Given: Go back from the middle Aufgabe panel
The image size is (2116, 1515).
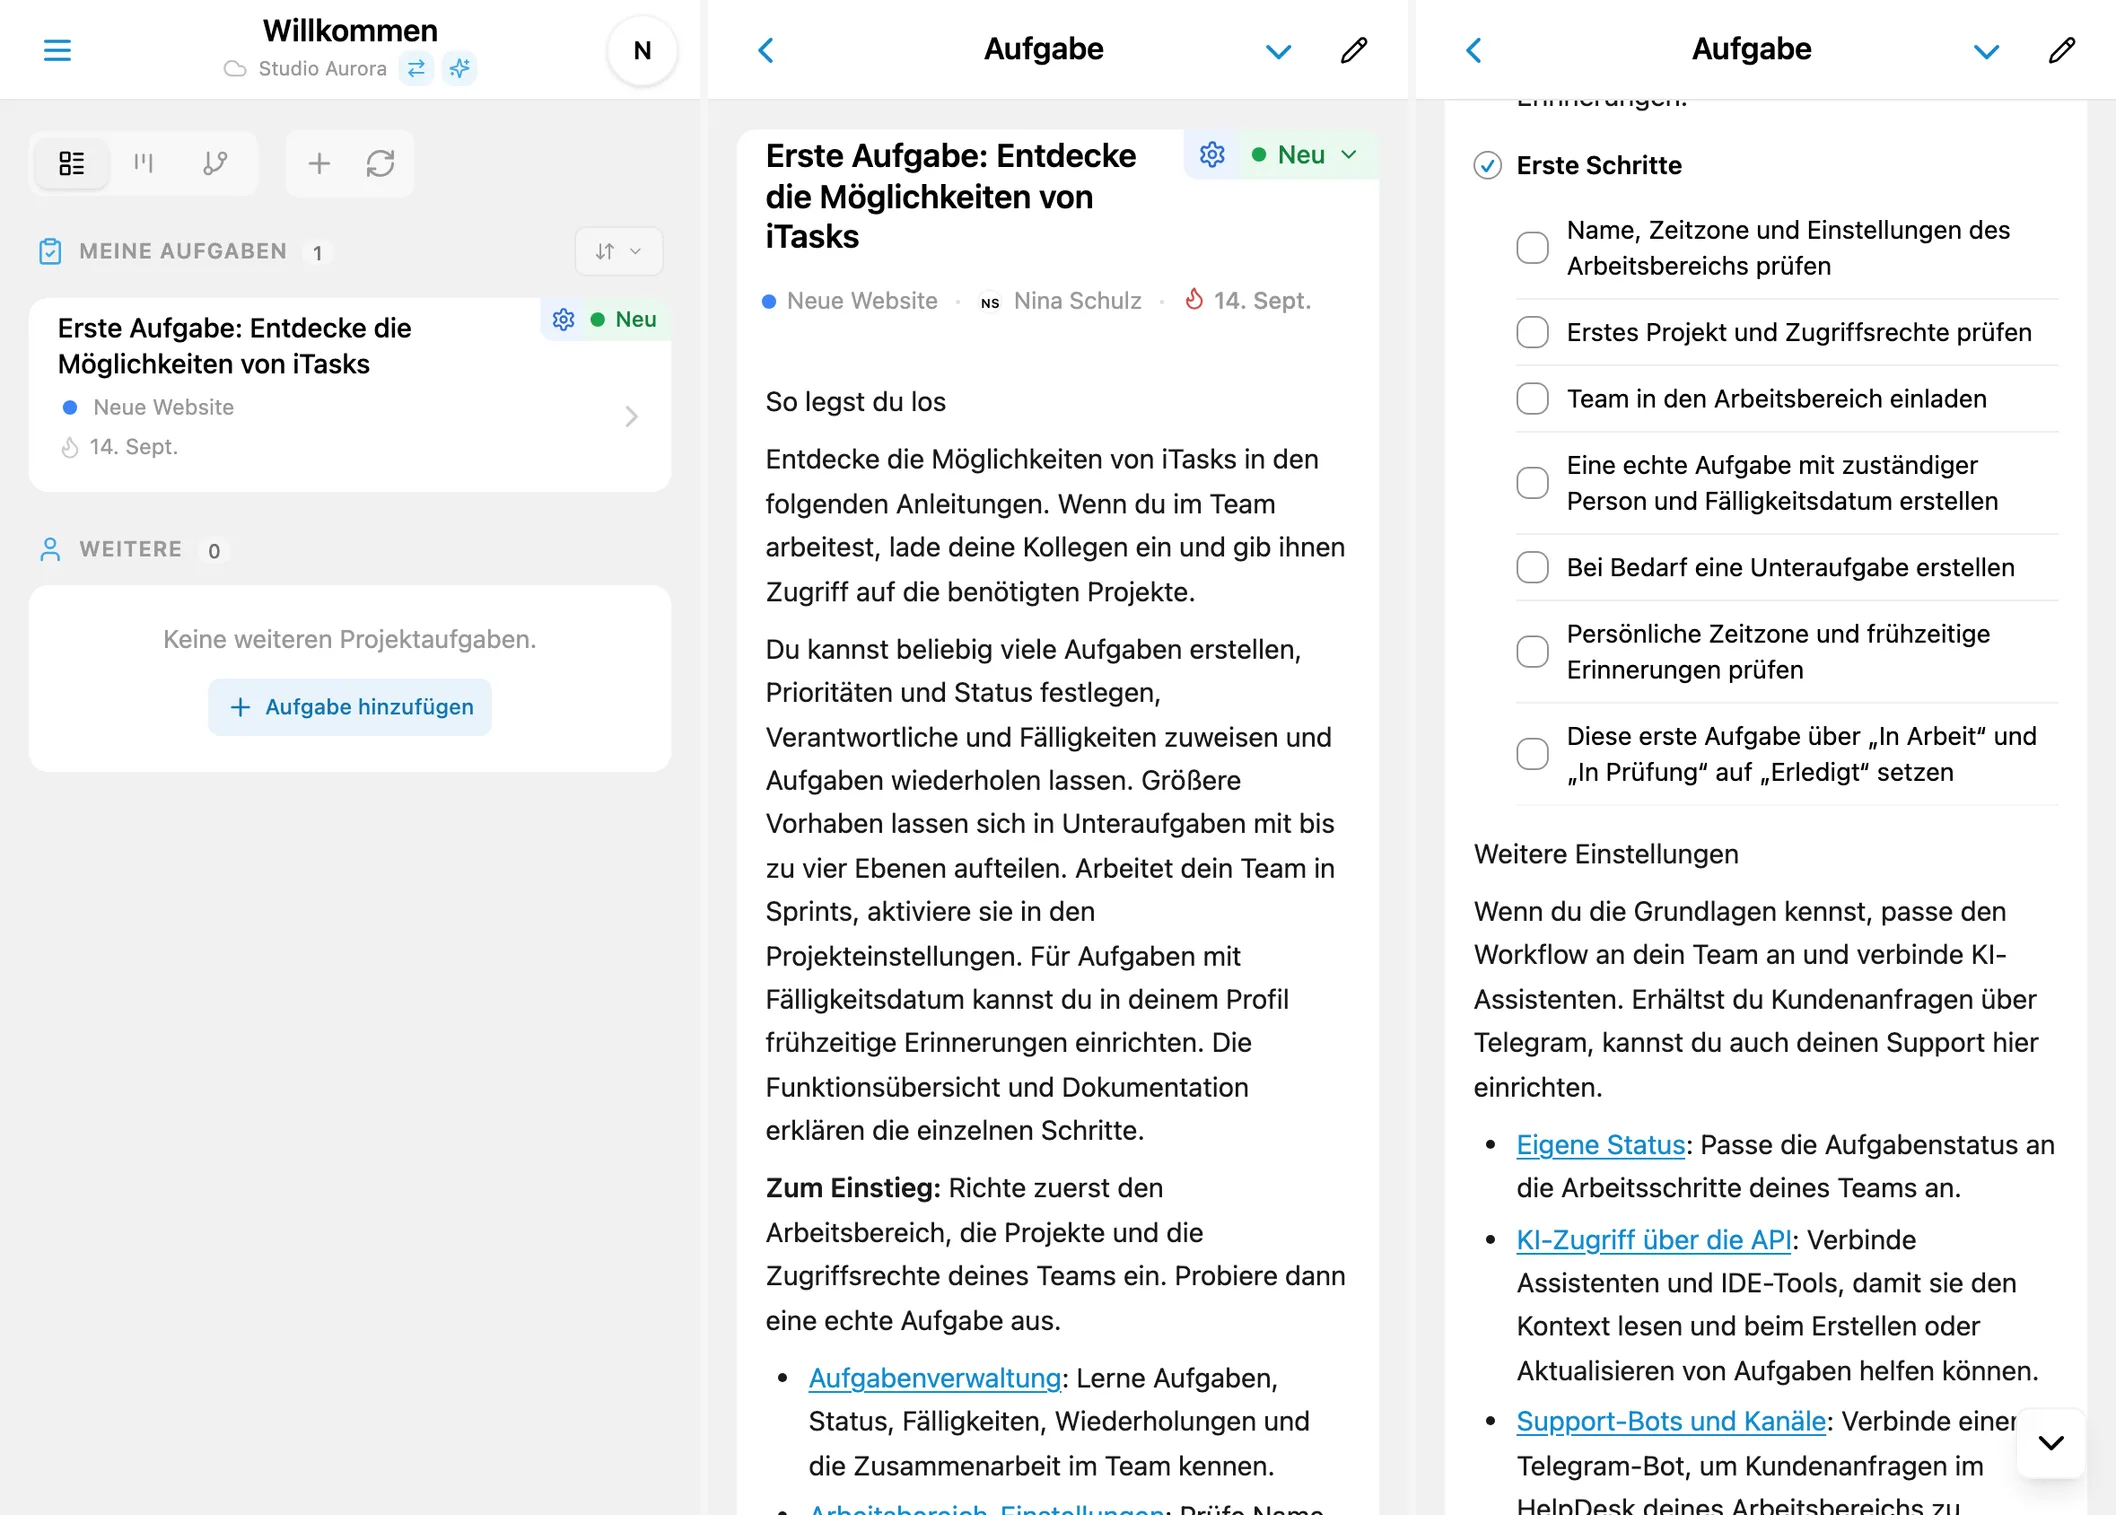Looking at the screenshot, I should (766, 50).
